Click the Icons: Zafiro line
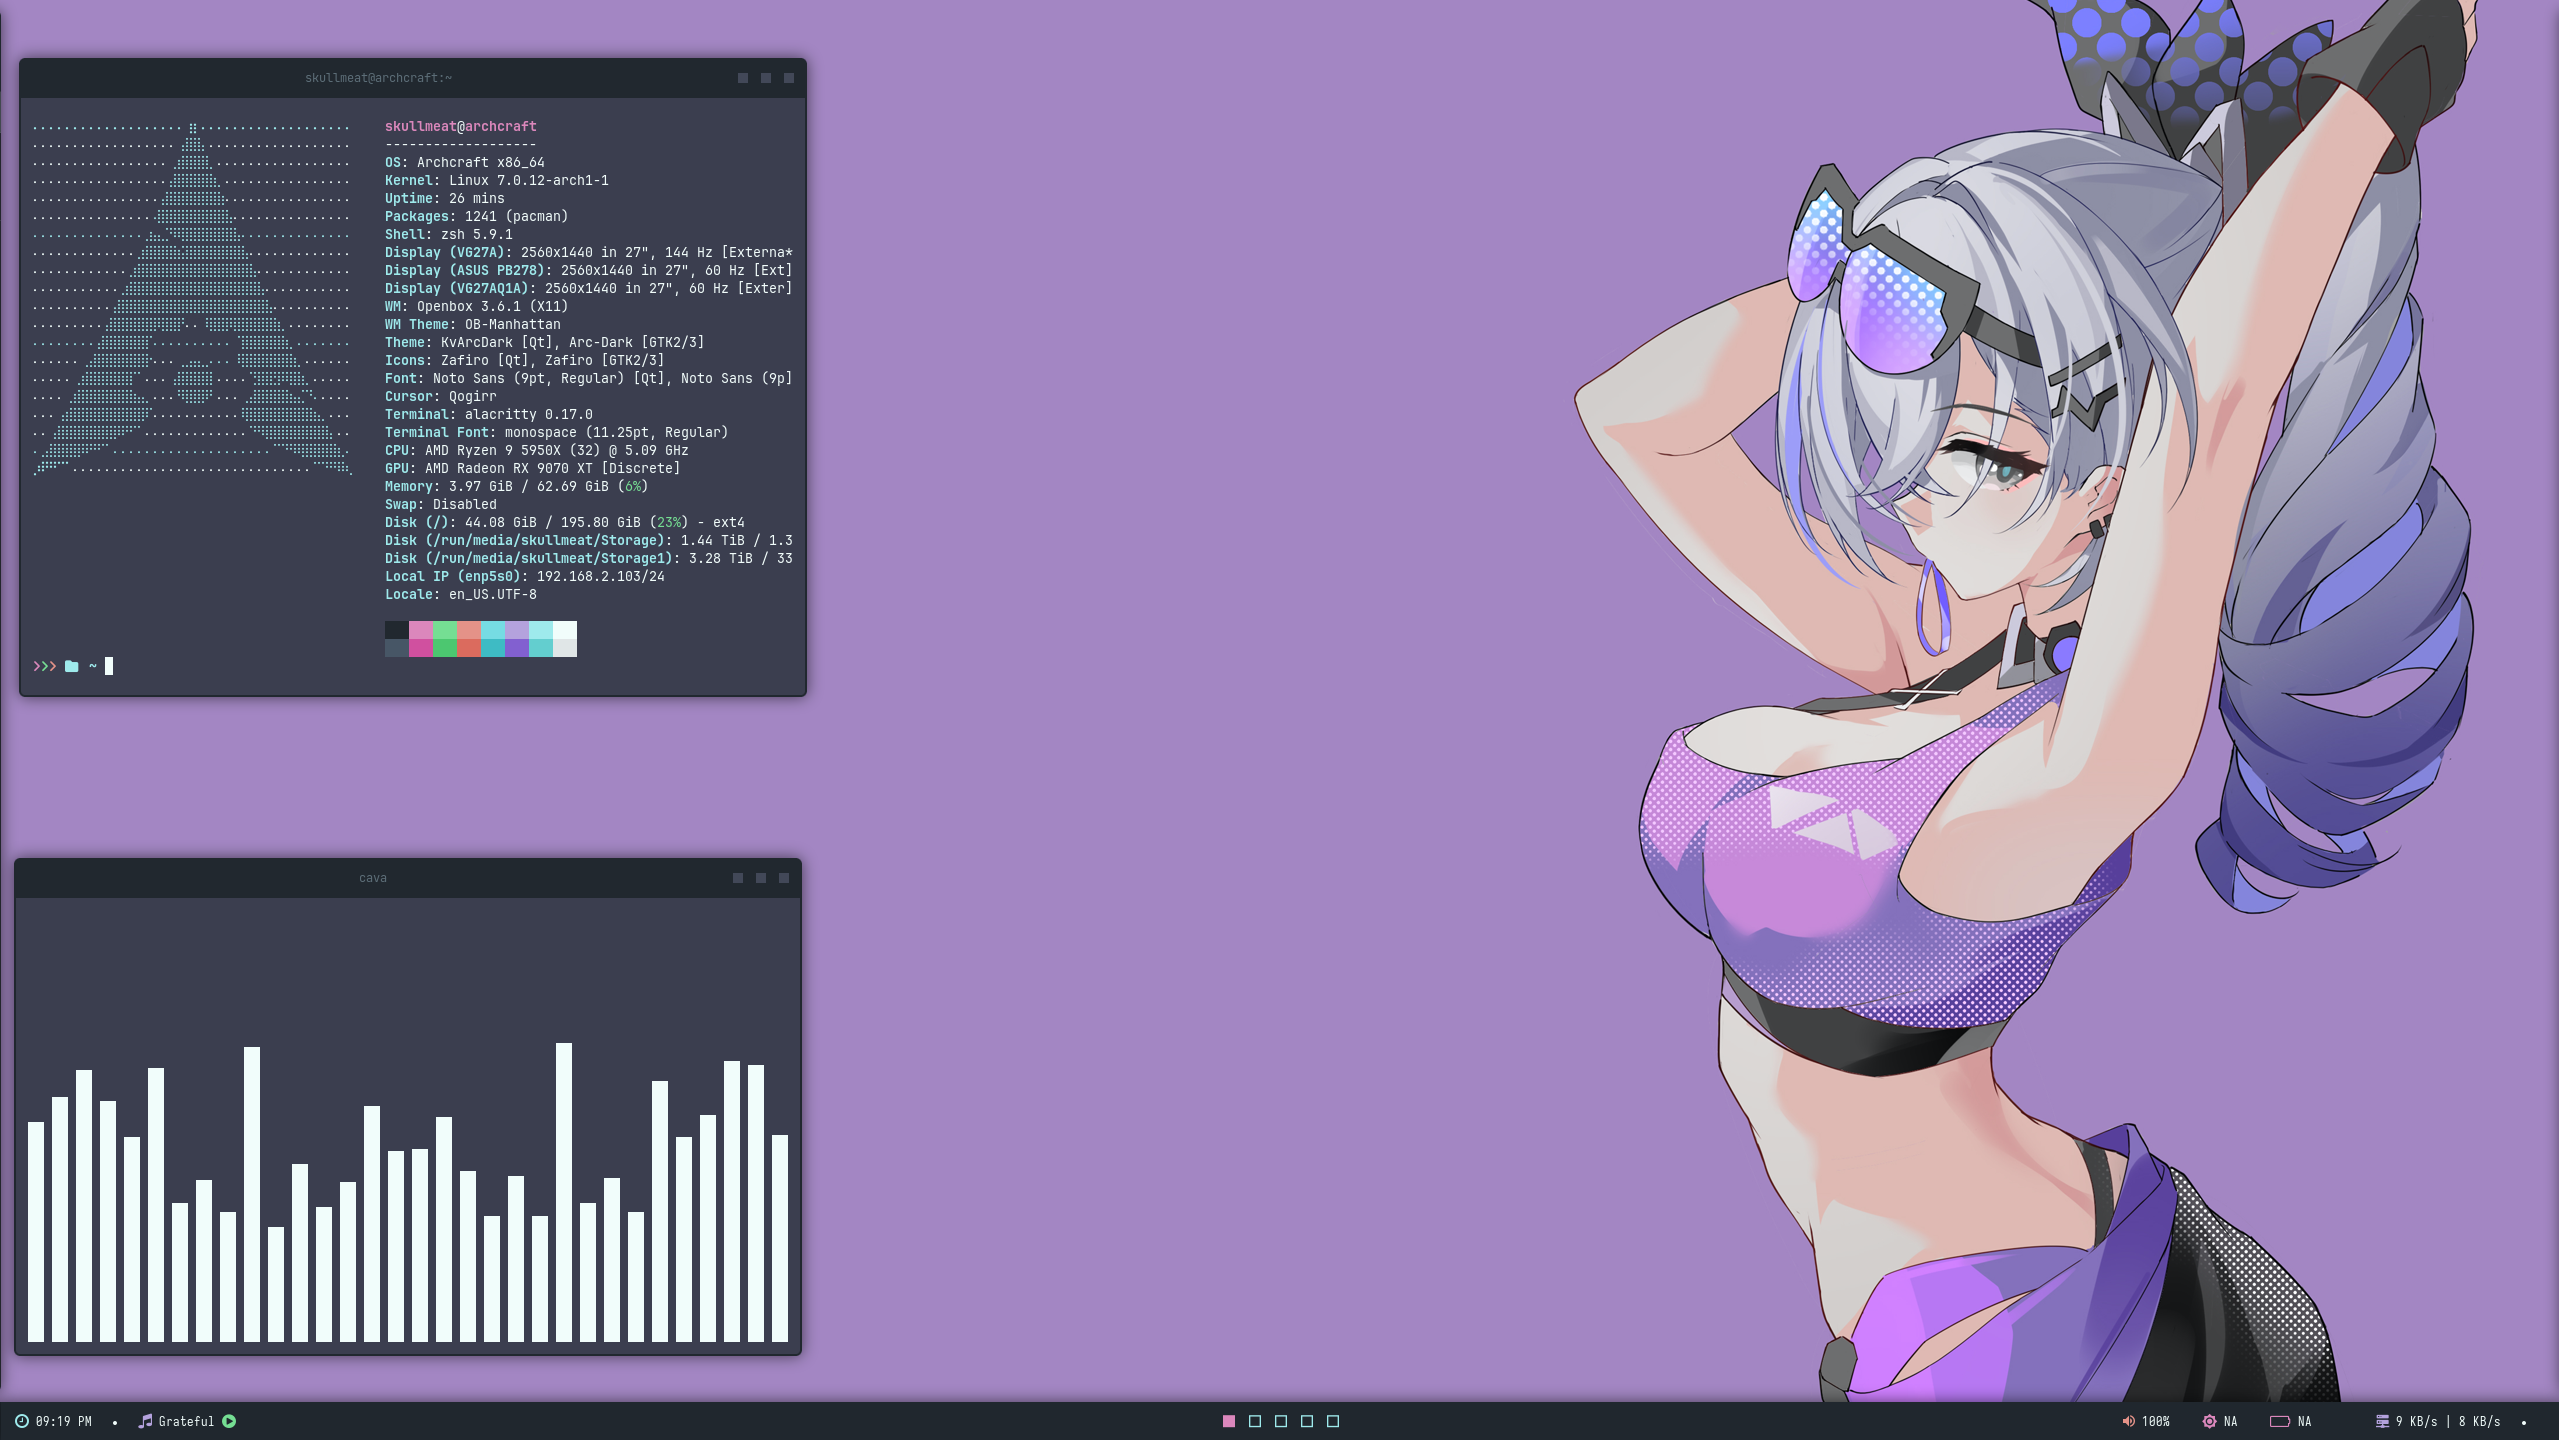Image resolution: width=2559 pixels, height=1440 pixels. [x=525, y=360]
